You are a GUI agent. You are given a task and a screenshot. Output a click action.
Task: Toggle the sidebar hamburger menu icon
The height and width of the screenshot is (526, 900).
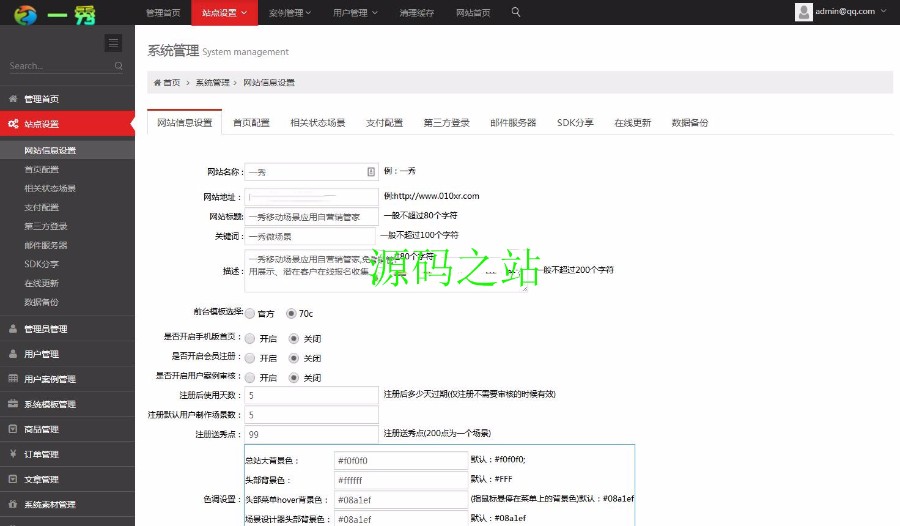pos(113,43)
